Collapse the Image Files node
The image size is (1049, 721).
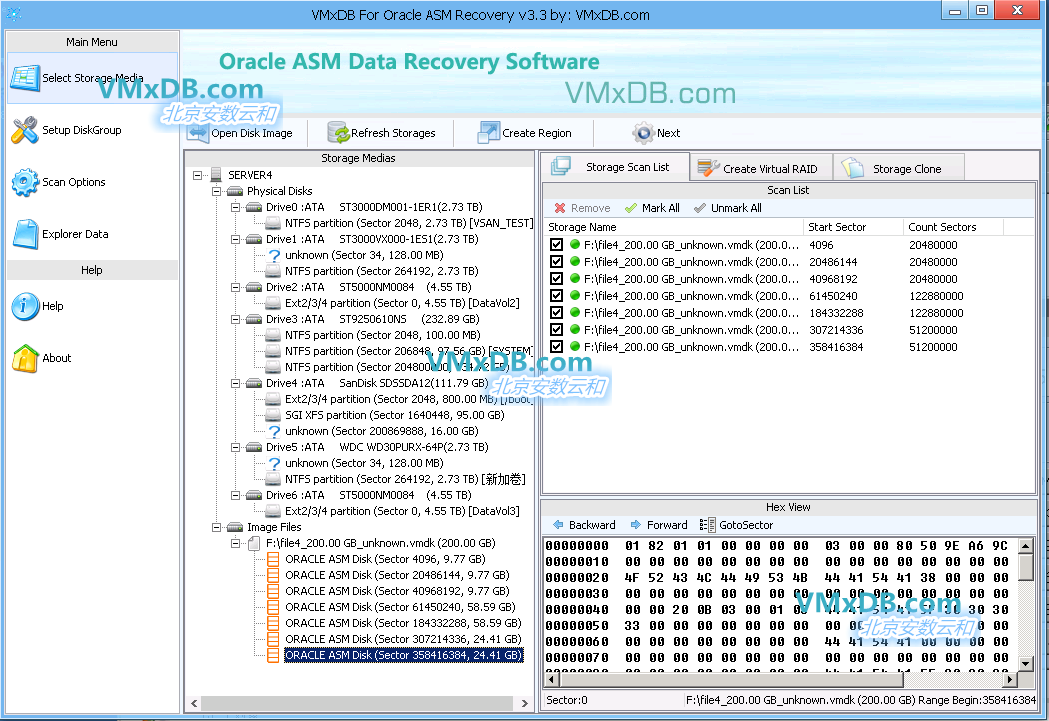click(216, 527)
